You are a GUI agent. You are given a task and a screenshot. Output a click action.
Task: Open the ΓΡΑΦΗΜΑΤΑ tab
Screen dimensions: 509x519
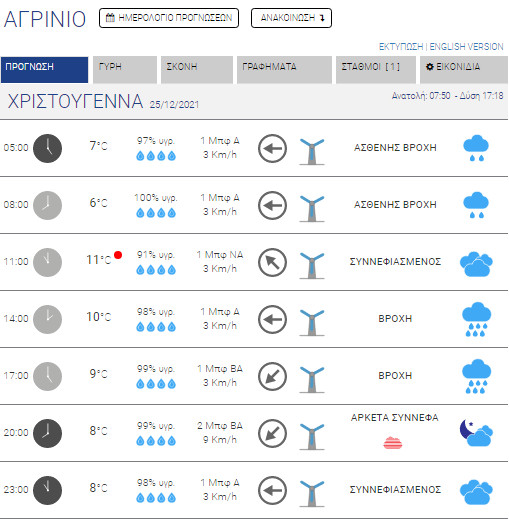(284, 70)
